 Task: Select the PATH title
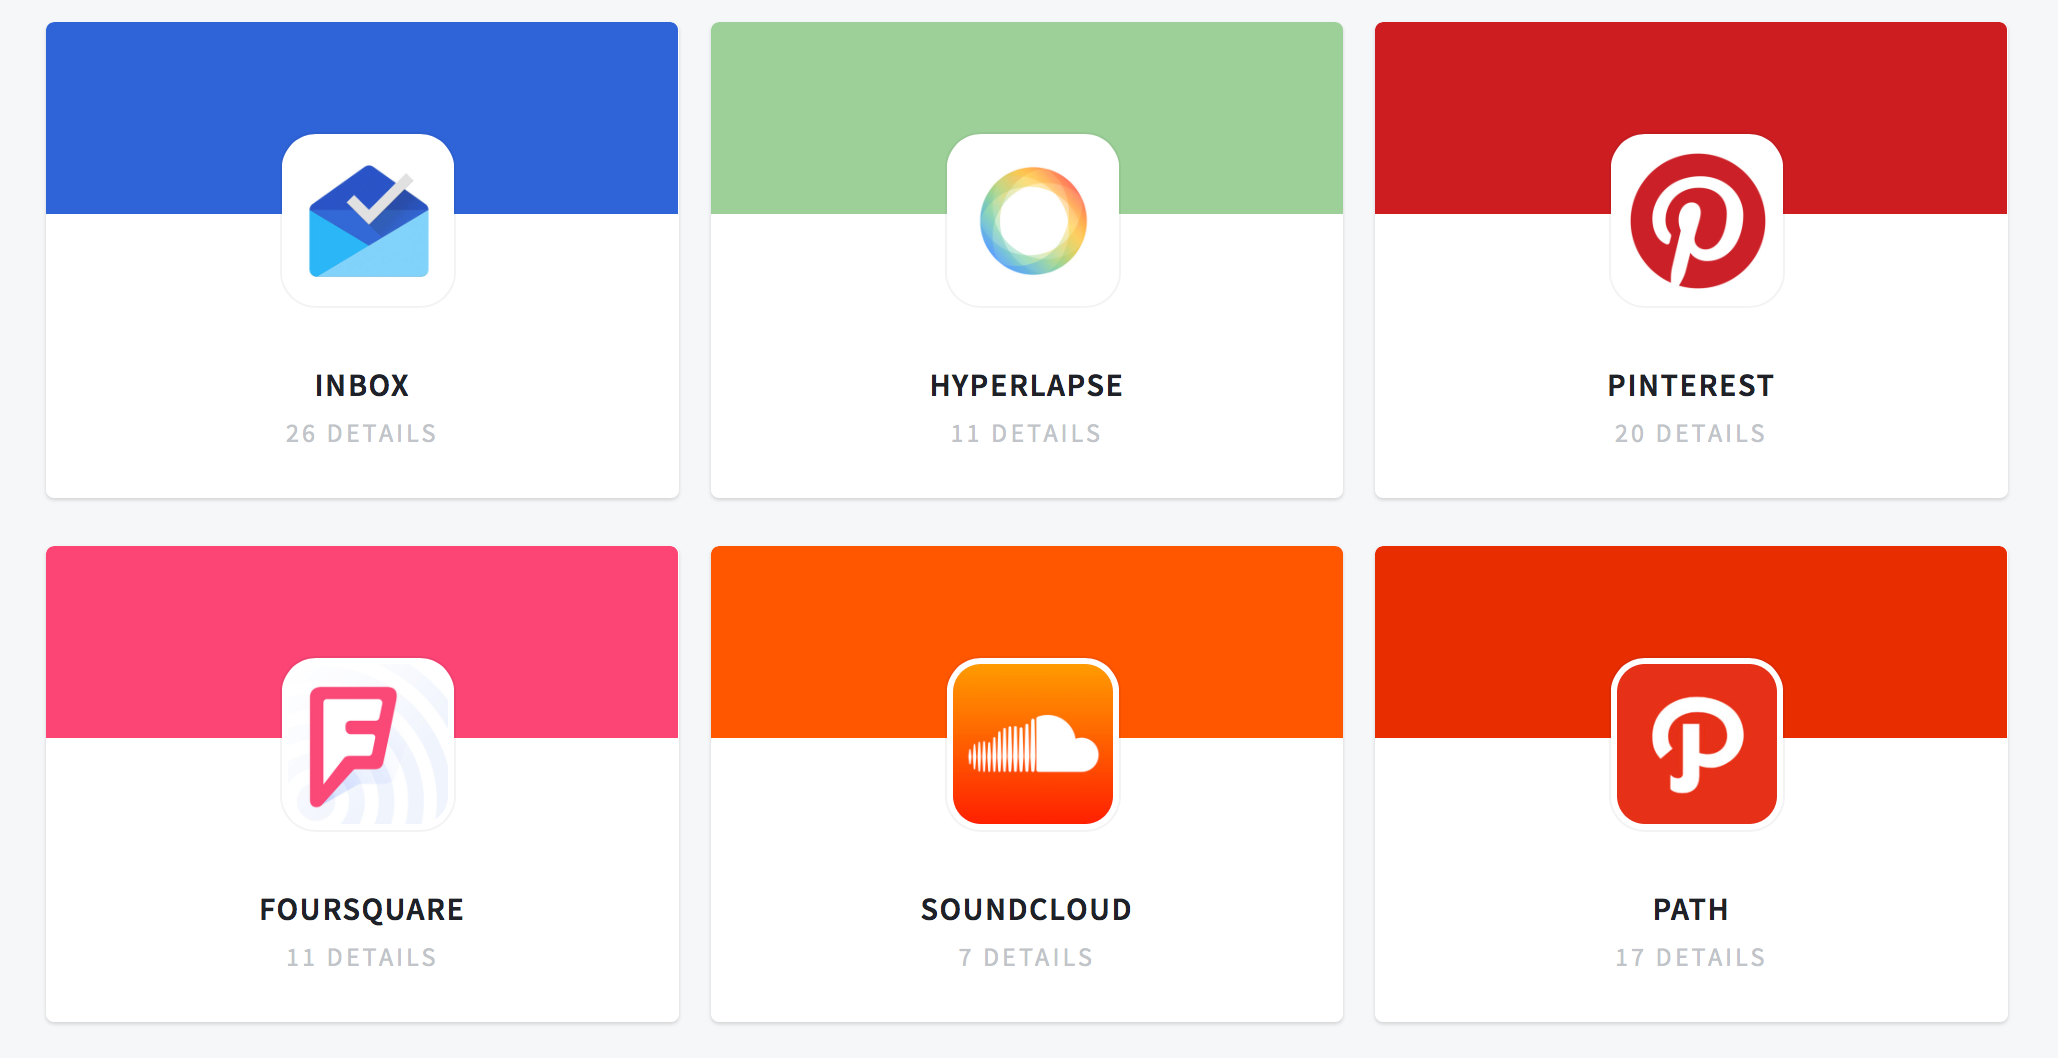click(1691, 910)
